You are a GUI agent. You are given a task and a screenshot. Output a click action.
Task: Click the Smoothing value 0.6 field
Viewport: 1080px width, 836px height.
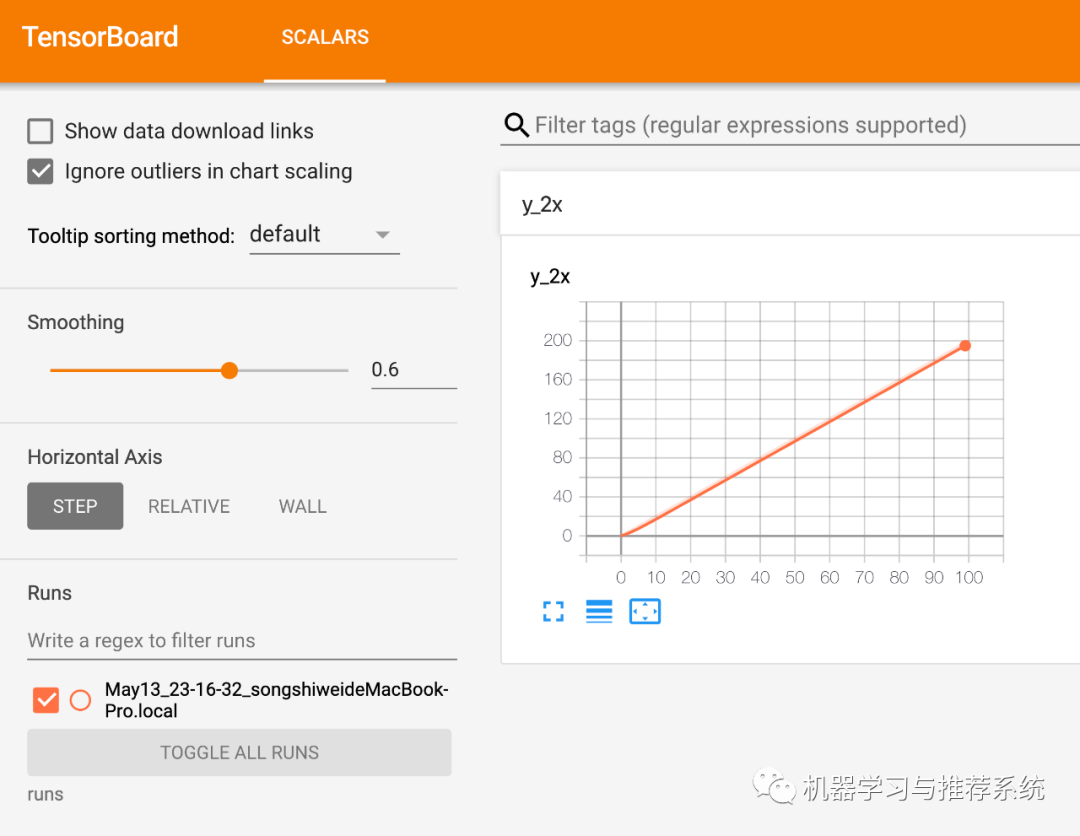[x=414, y=370]
